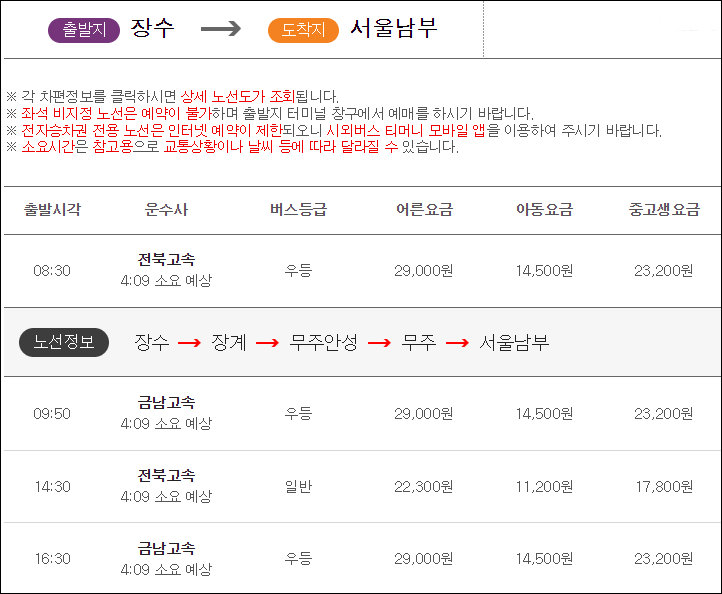
Task: Click red arrow between 장계 and 무주안성
Action: point(268,343)
